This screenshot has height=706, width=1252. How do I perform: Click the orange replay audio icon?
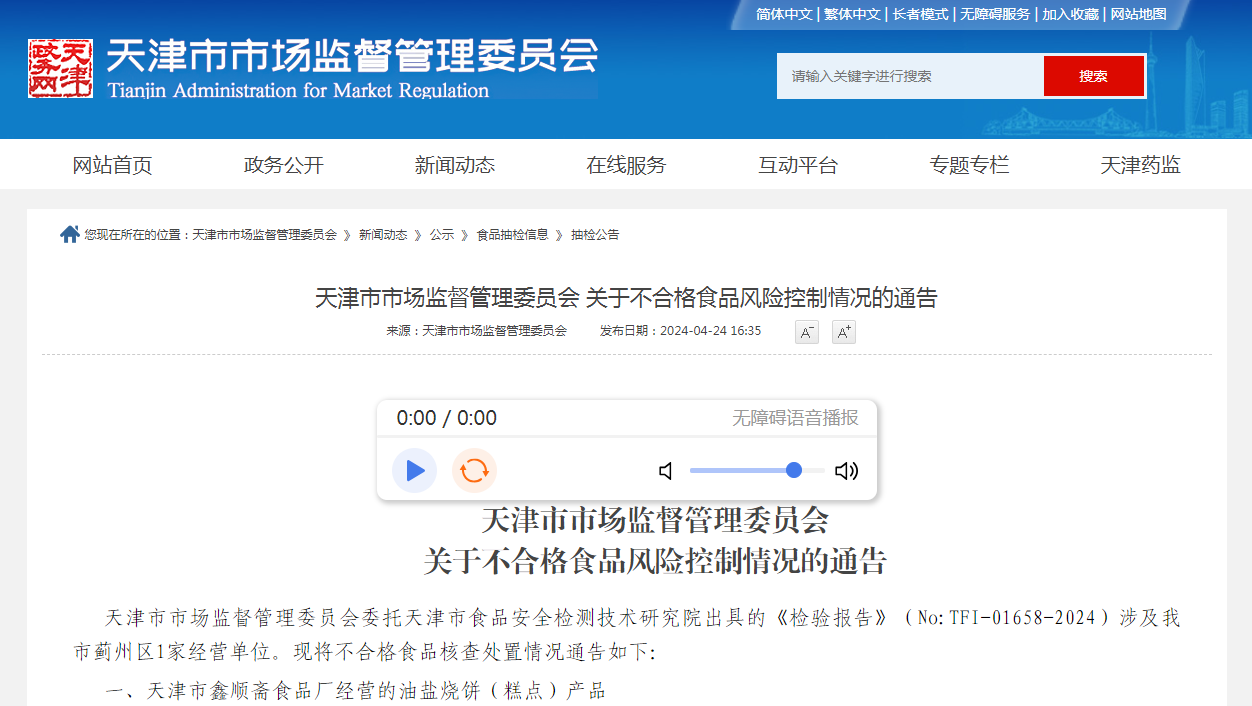click(474, 471)
